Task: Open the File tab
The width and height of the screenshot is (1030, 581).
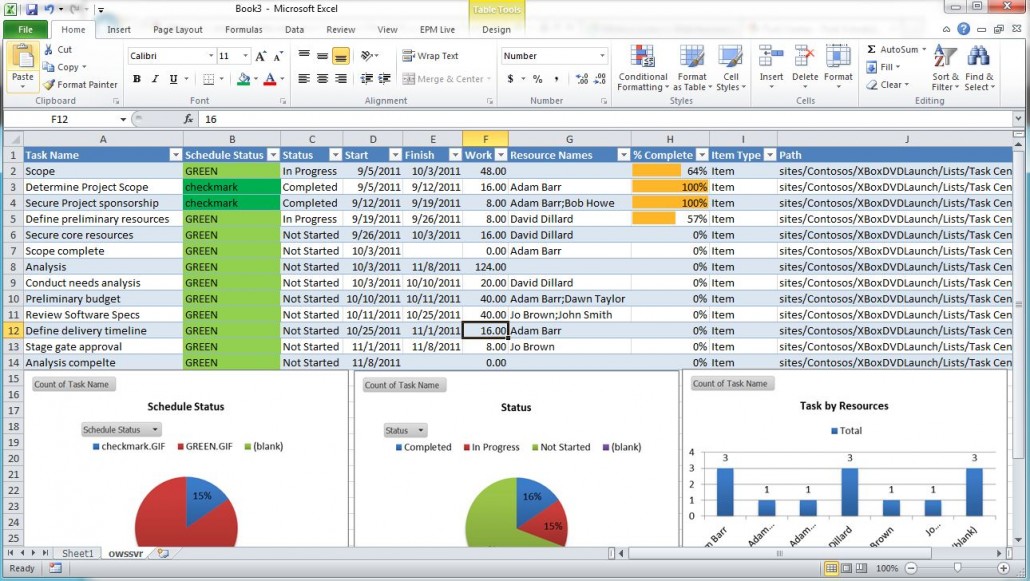Action: (25, 30)
